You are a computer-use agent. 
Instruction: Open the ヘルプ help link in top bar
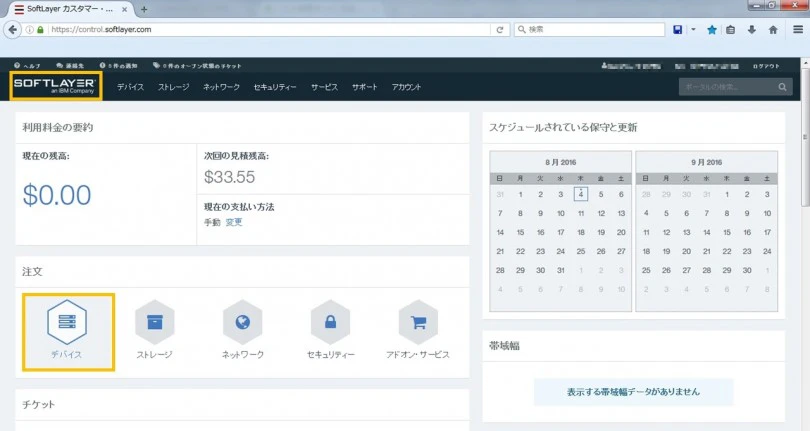click(x=27, y=66)
